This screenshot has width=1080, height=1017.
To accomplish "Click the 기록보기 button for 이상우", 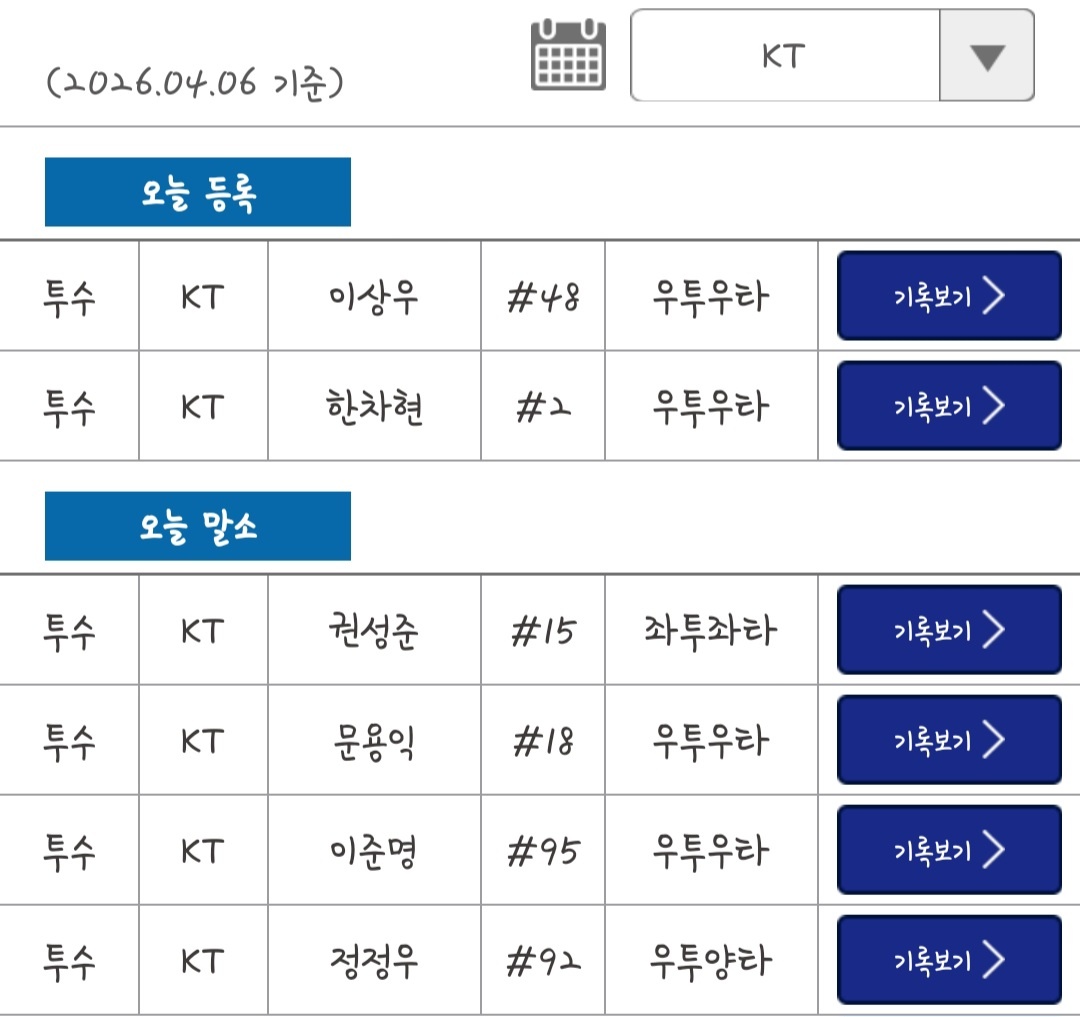I will click(948, 295).
